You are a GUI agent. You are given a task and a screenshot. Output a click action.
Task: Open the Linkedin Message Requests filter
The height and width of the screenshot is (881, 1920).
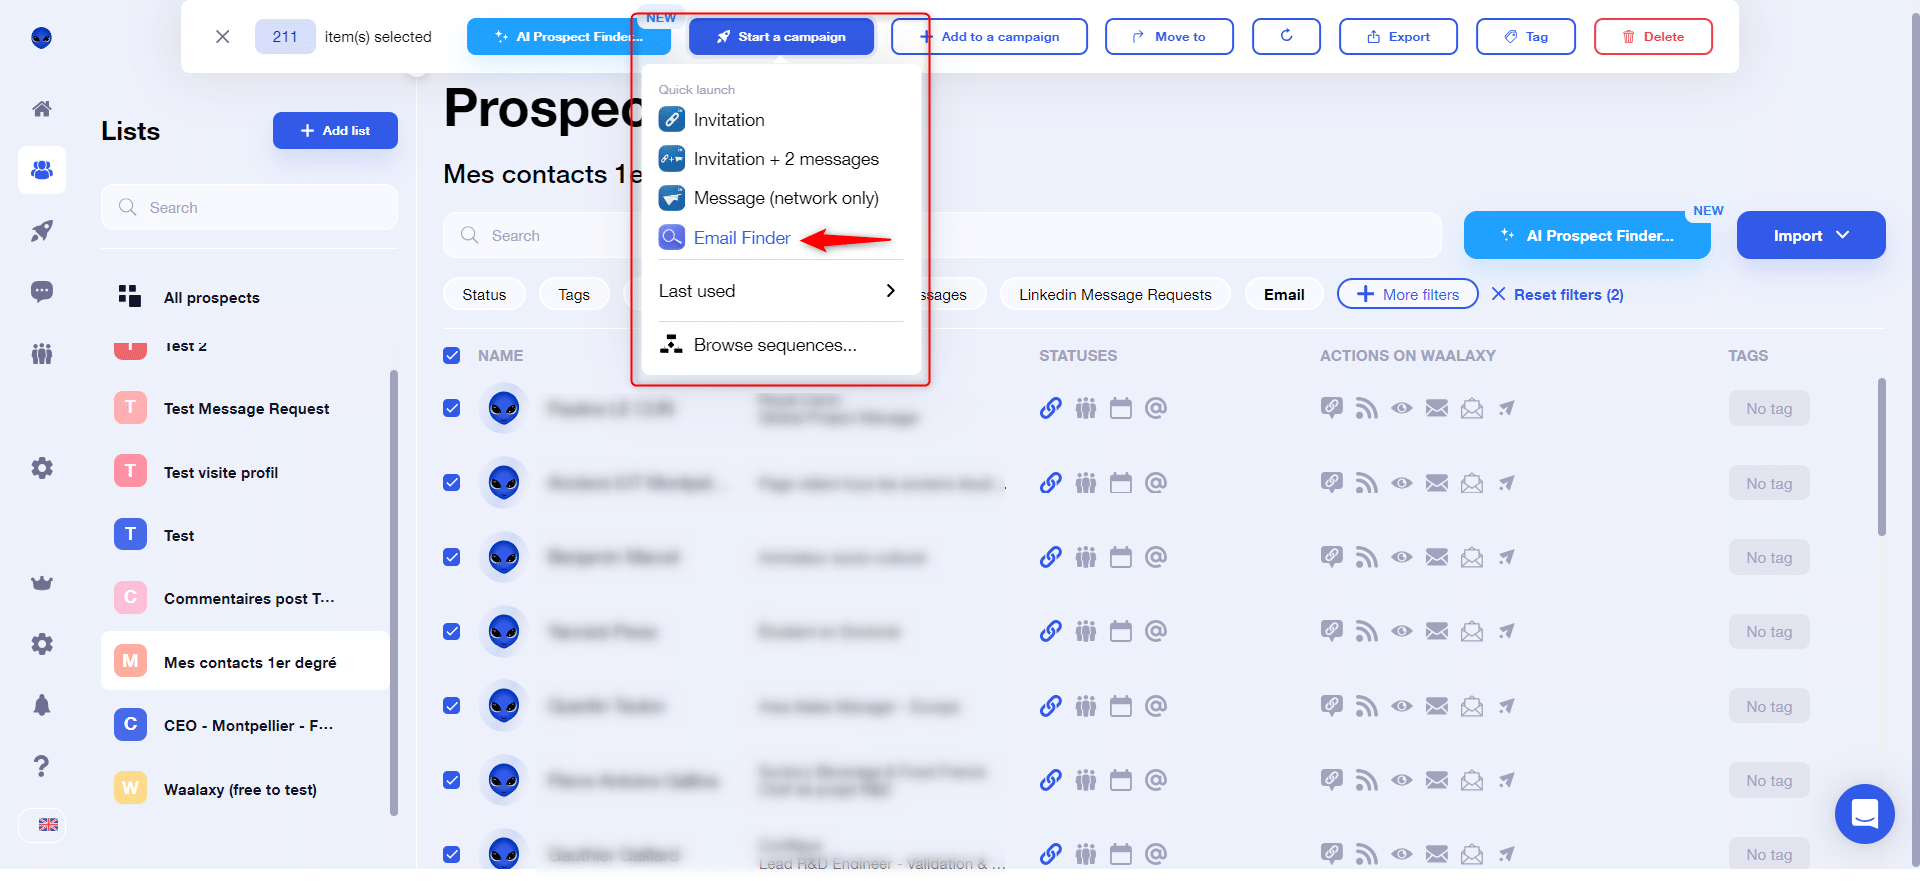click(x=1115, y=294)
